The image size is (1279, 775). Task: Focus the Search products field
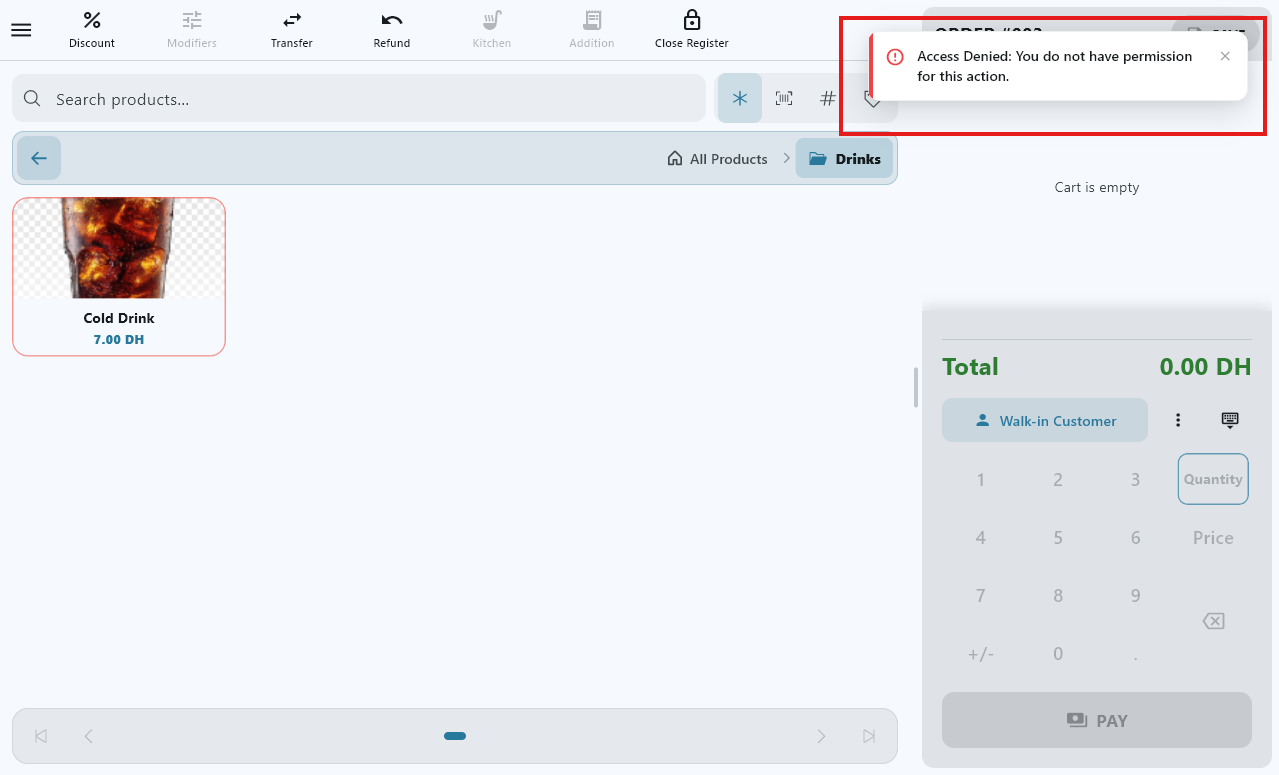point(359,99)
